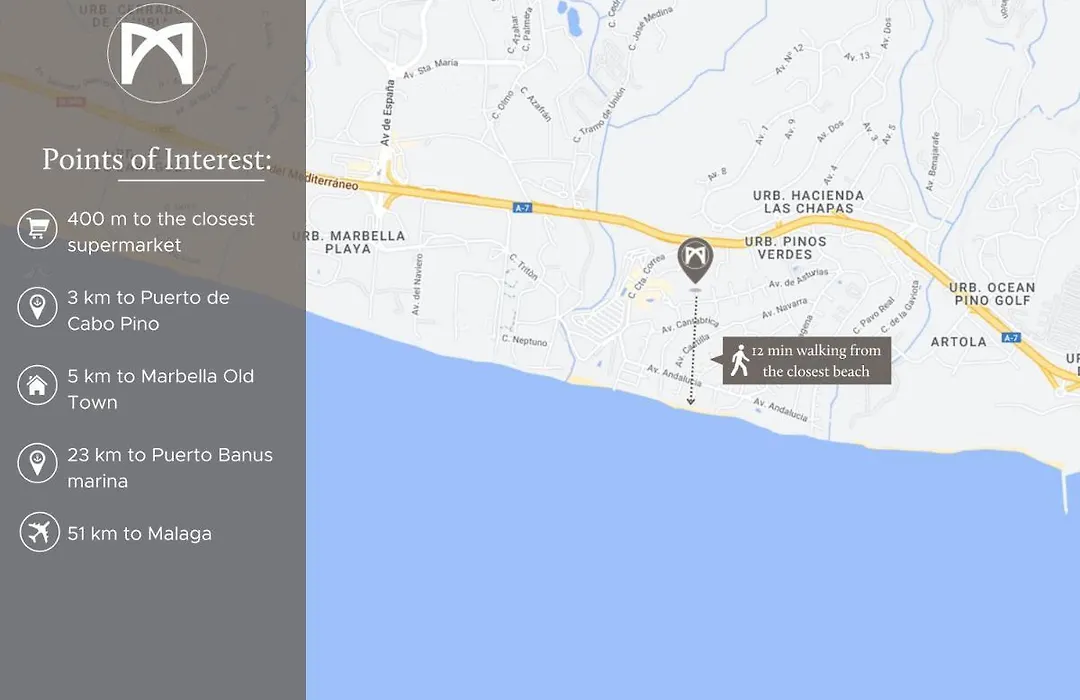Click the arch logo at top left
The image size is (1080, 700).
(x=157, y=54)
